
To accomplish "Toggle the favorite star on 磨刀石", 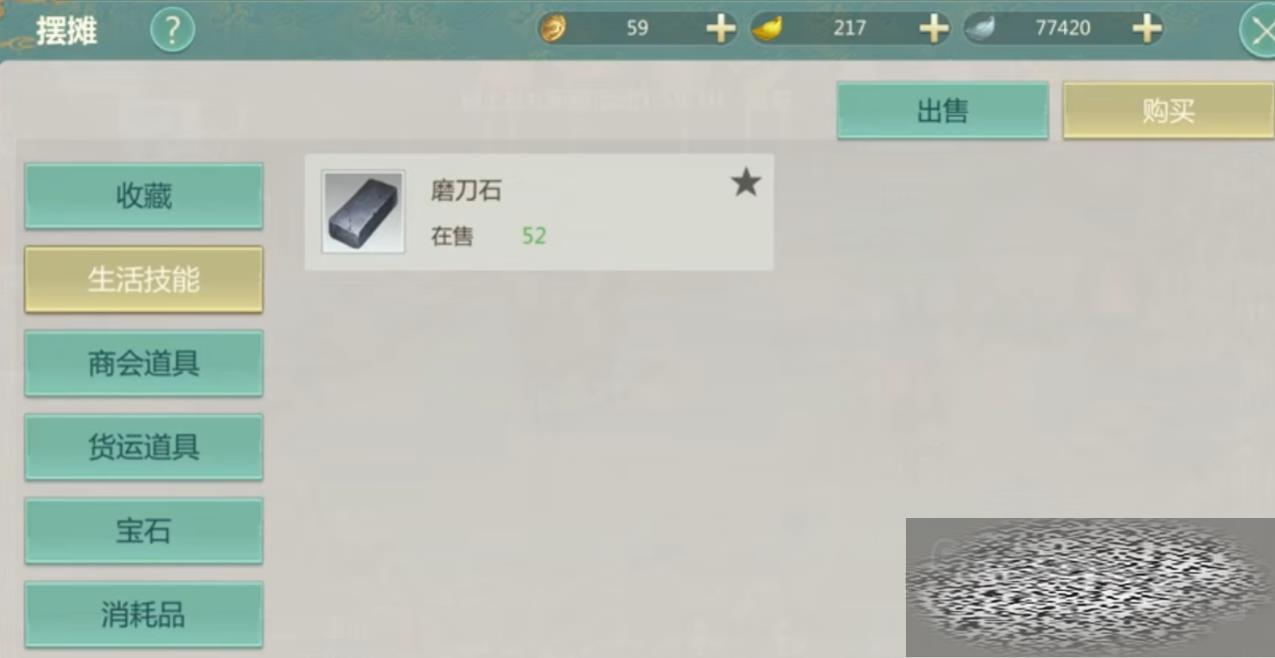I will (746, 183).
